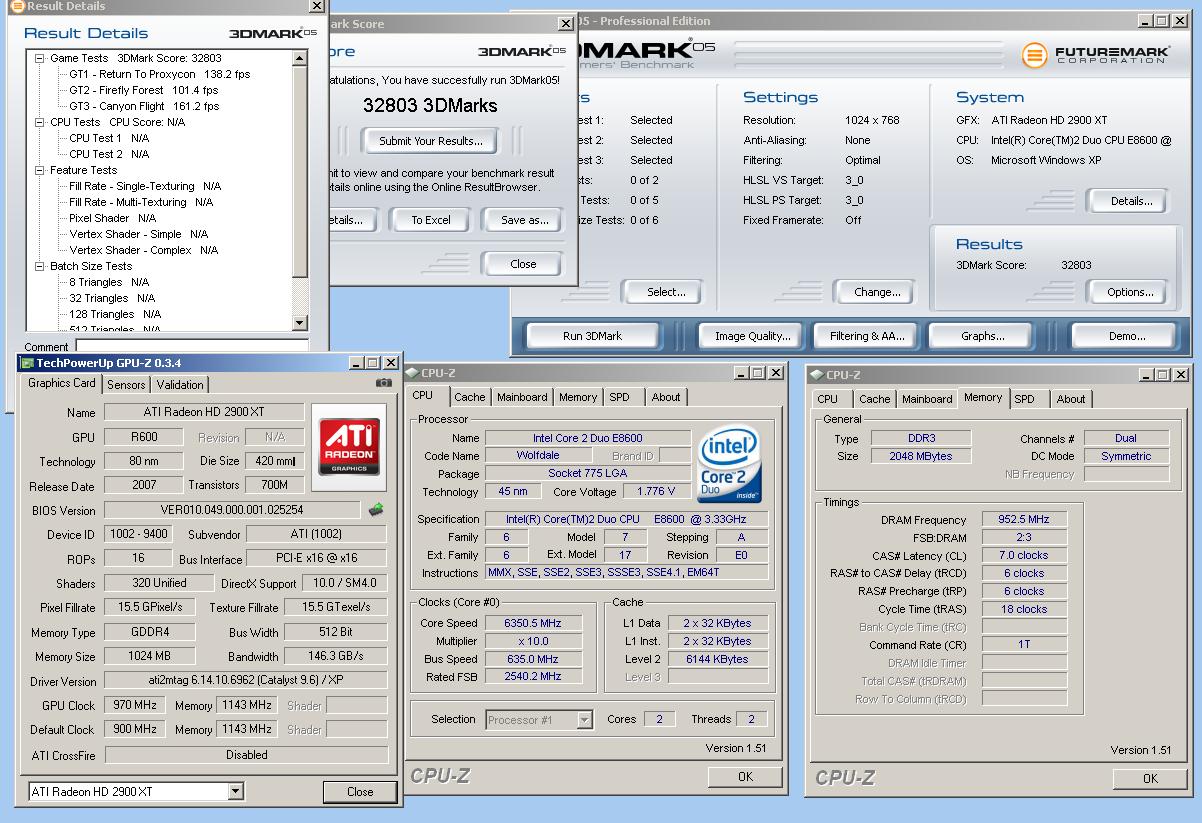Select the CPU Test 1 row
This screenshot has height=823, width=1202.
109,138
